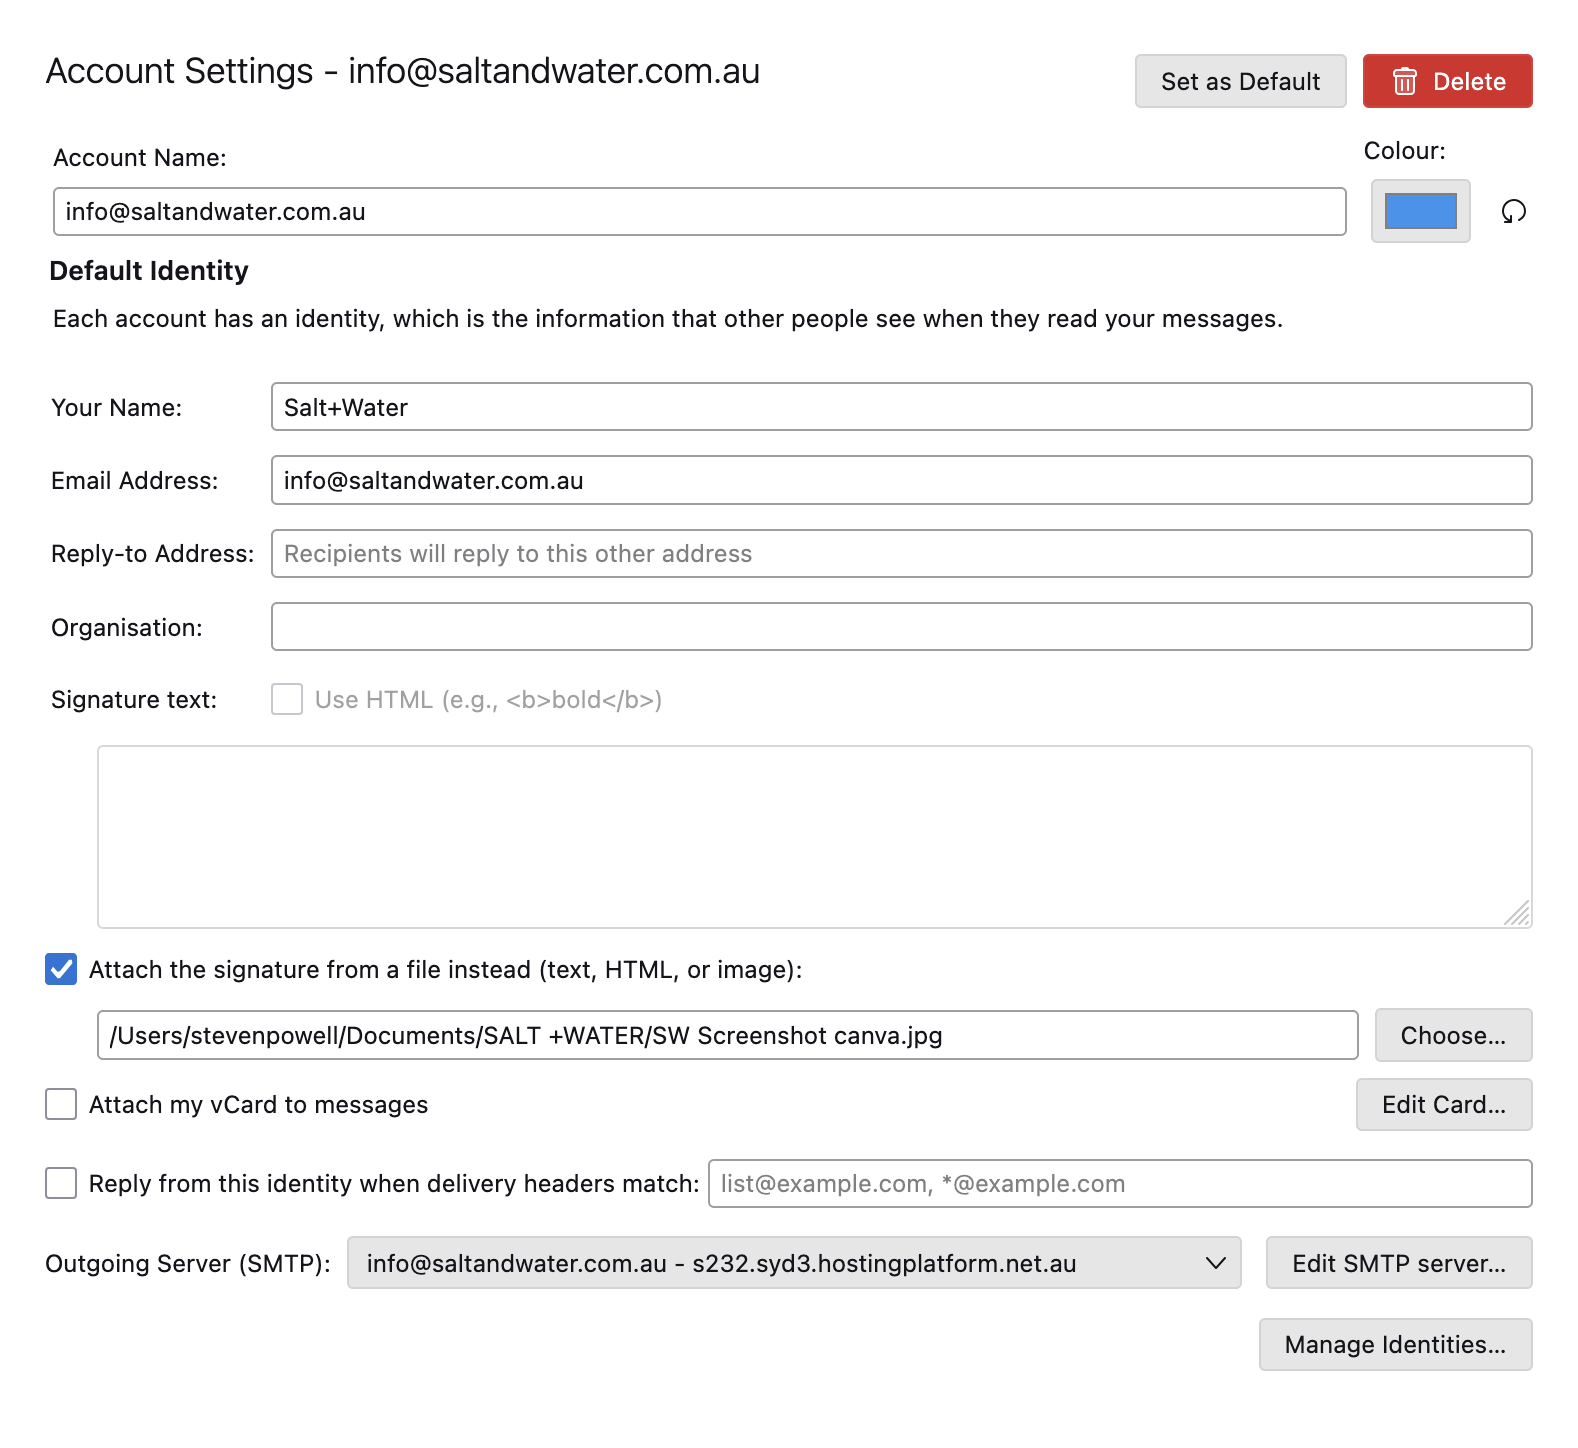This screenshot has height=1448, width=1578.
Task: Open Manage Identities... dialog
Action: 1394,1344
